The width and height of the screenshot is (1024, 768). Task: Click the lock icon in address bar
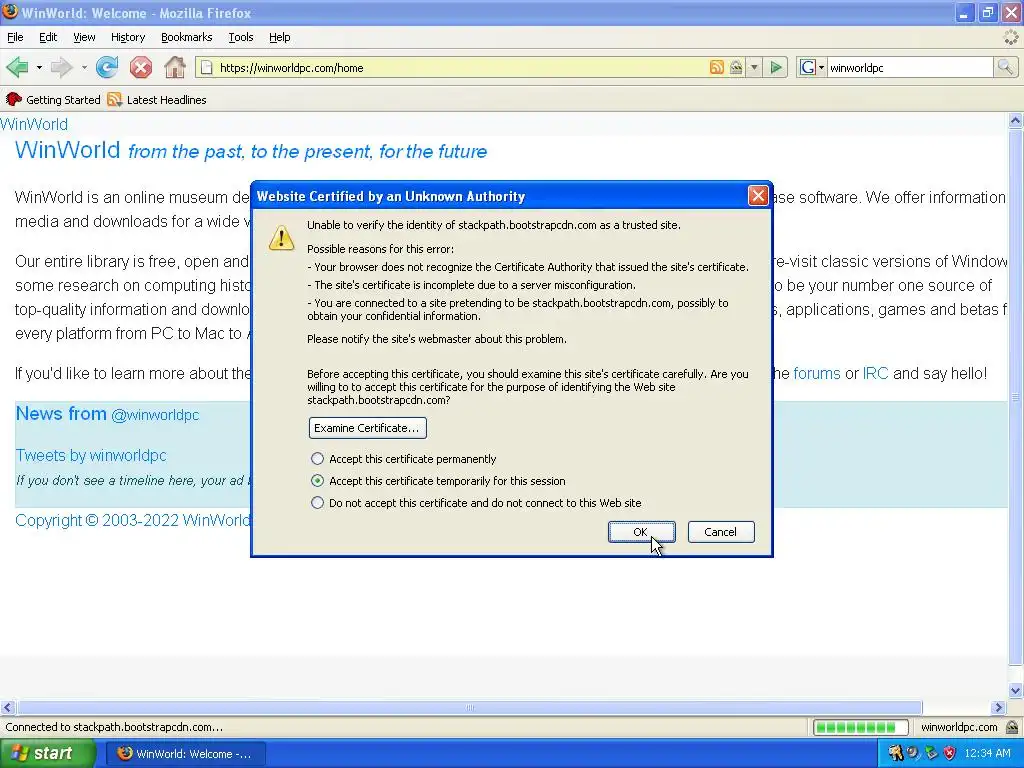point(736,67)
